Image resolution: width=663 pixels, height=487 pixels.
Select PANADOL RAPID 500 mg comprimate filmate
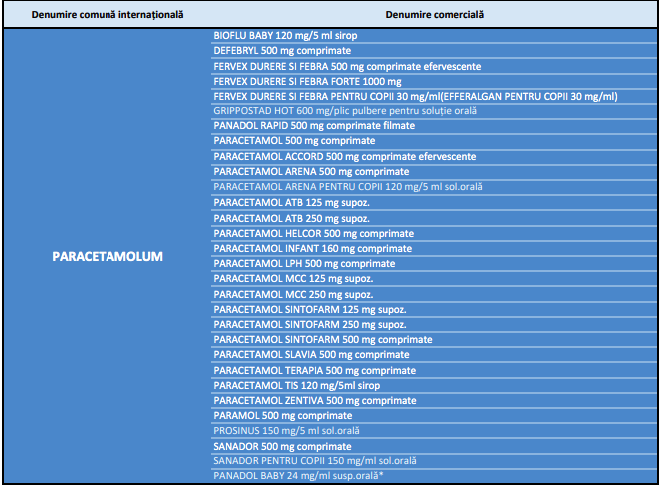[434, 126]
